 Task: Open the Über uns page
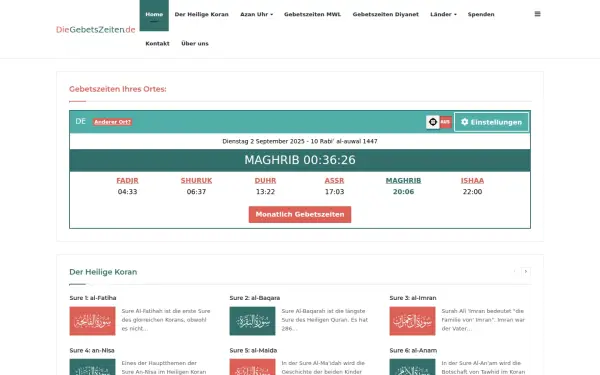[x=195, y=44]
